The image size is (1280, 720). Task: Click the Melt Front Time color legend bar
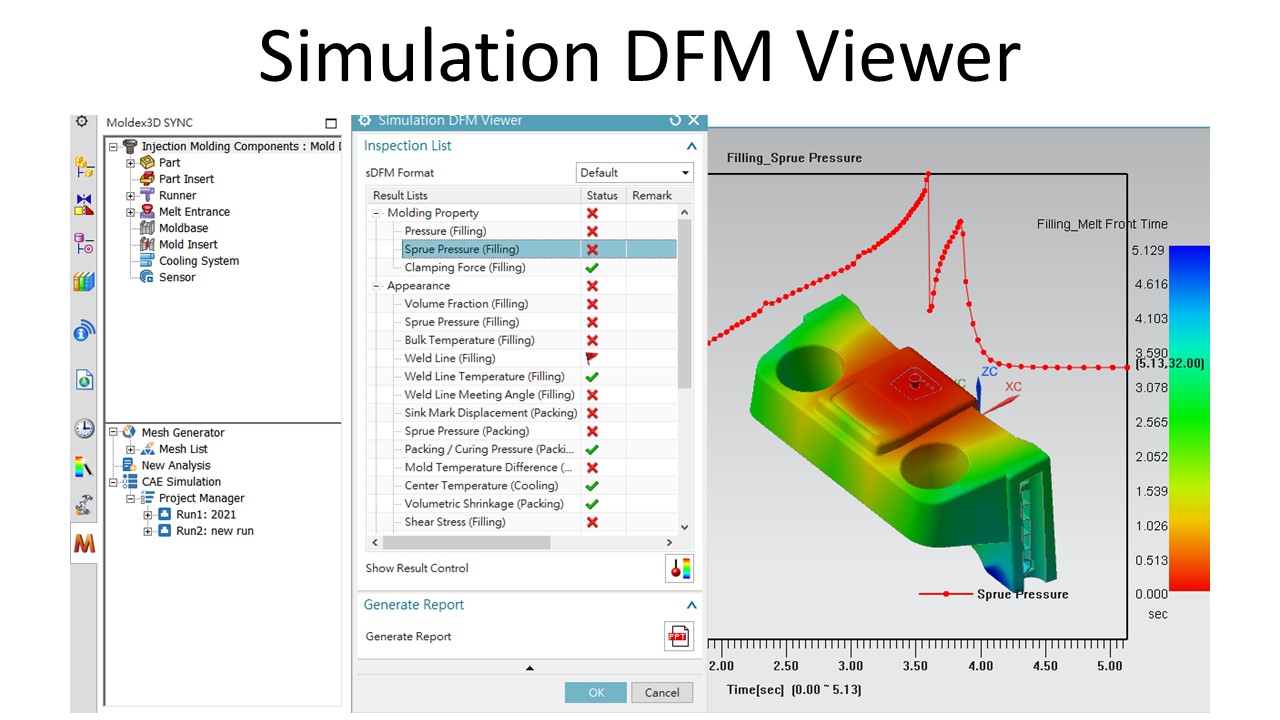coord(1189,420)
